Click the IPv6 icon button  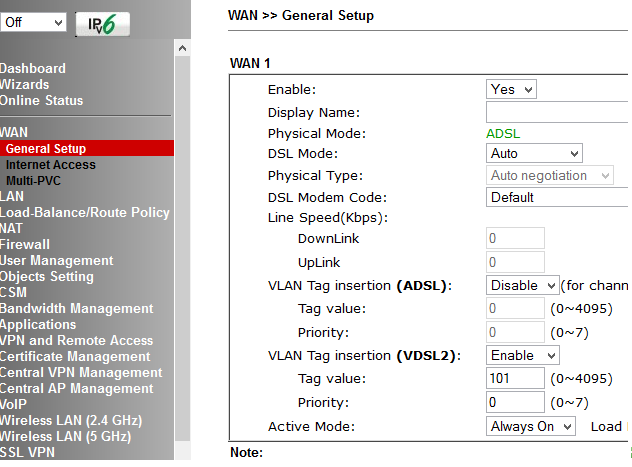[102, 23]
